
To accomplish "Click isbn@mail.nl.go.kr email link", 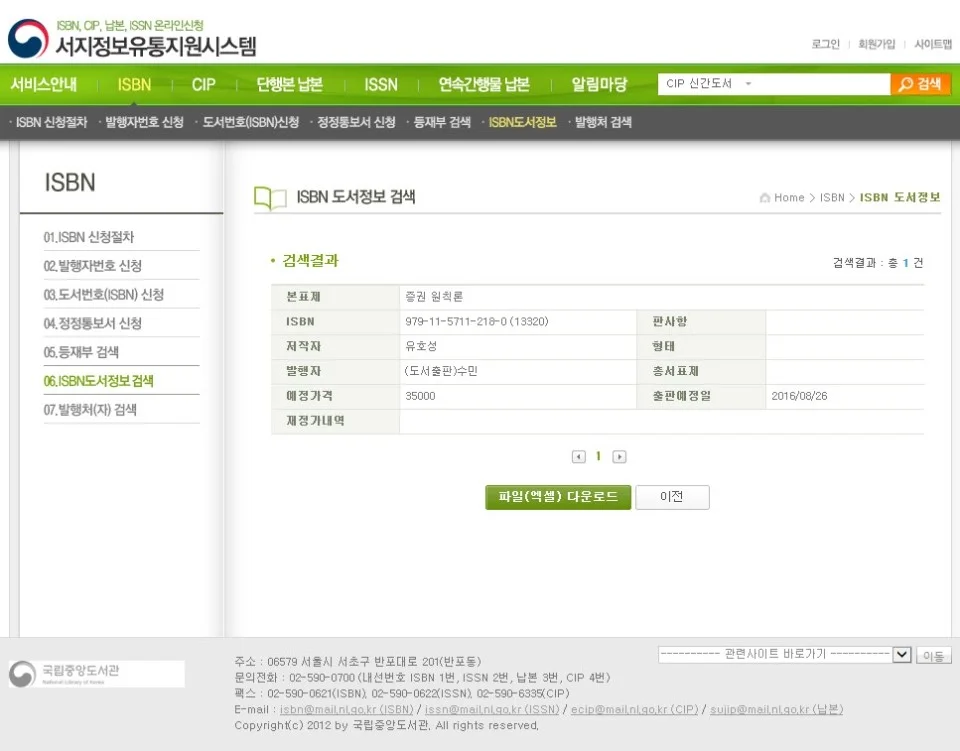I will (347, 709).
